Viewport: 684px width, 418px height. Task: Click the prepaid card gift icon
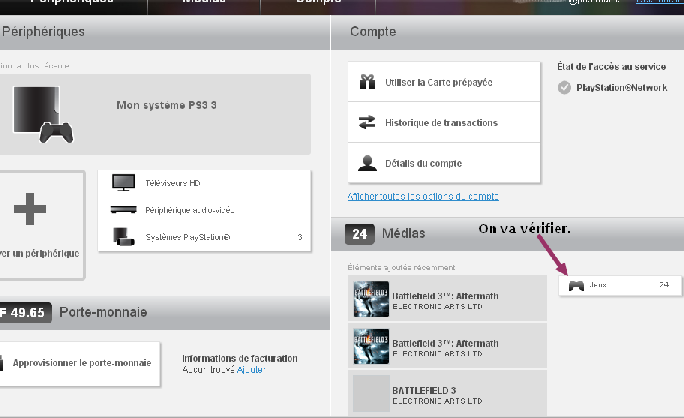367,82
